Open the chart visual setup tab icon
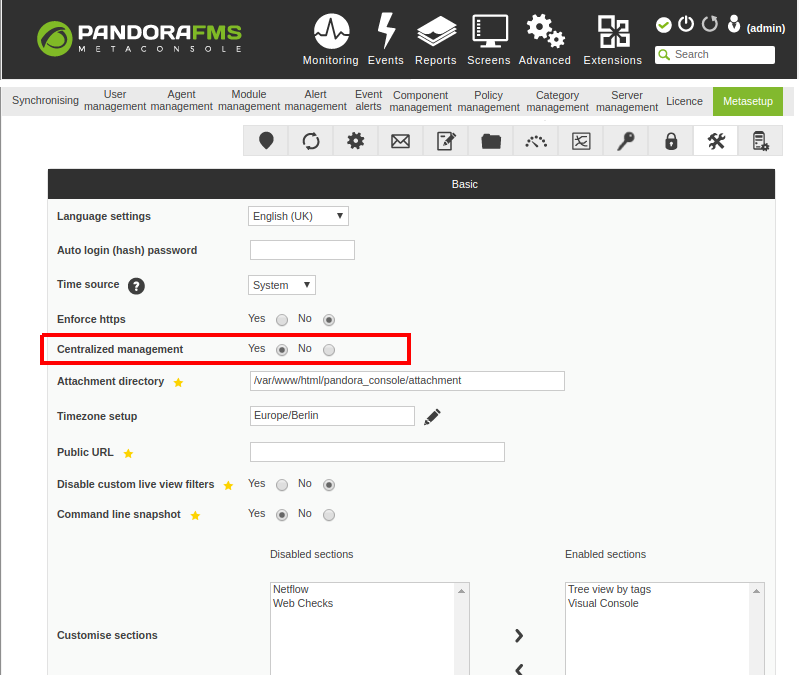The height and width of the screenshot is (675, 800). pos(581,141)
